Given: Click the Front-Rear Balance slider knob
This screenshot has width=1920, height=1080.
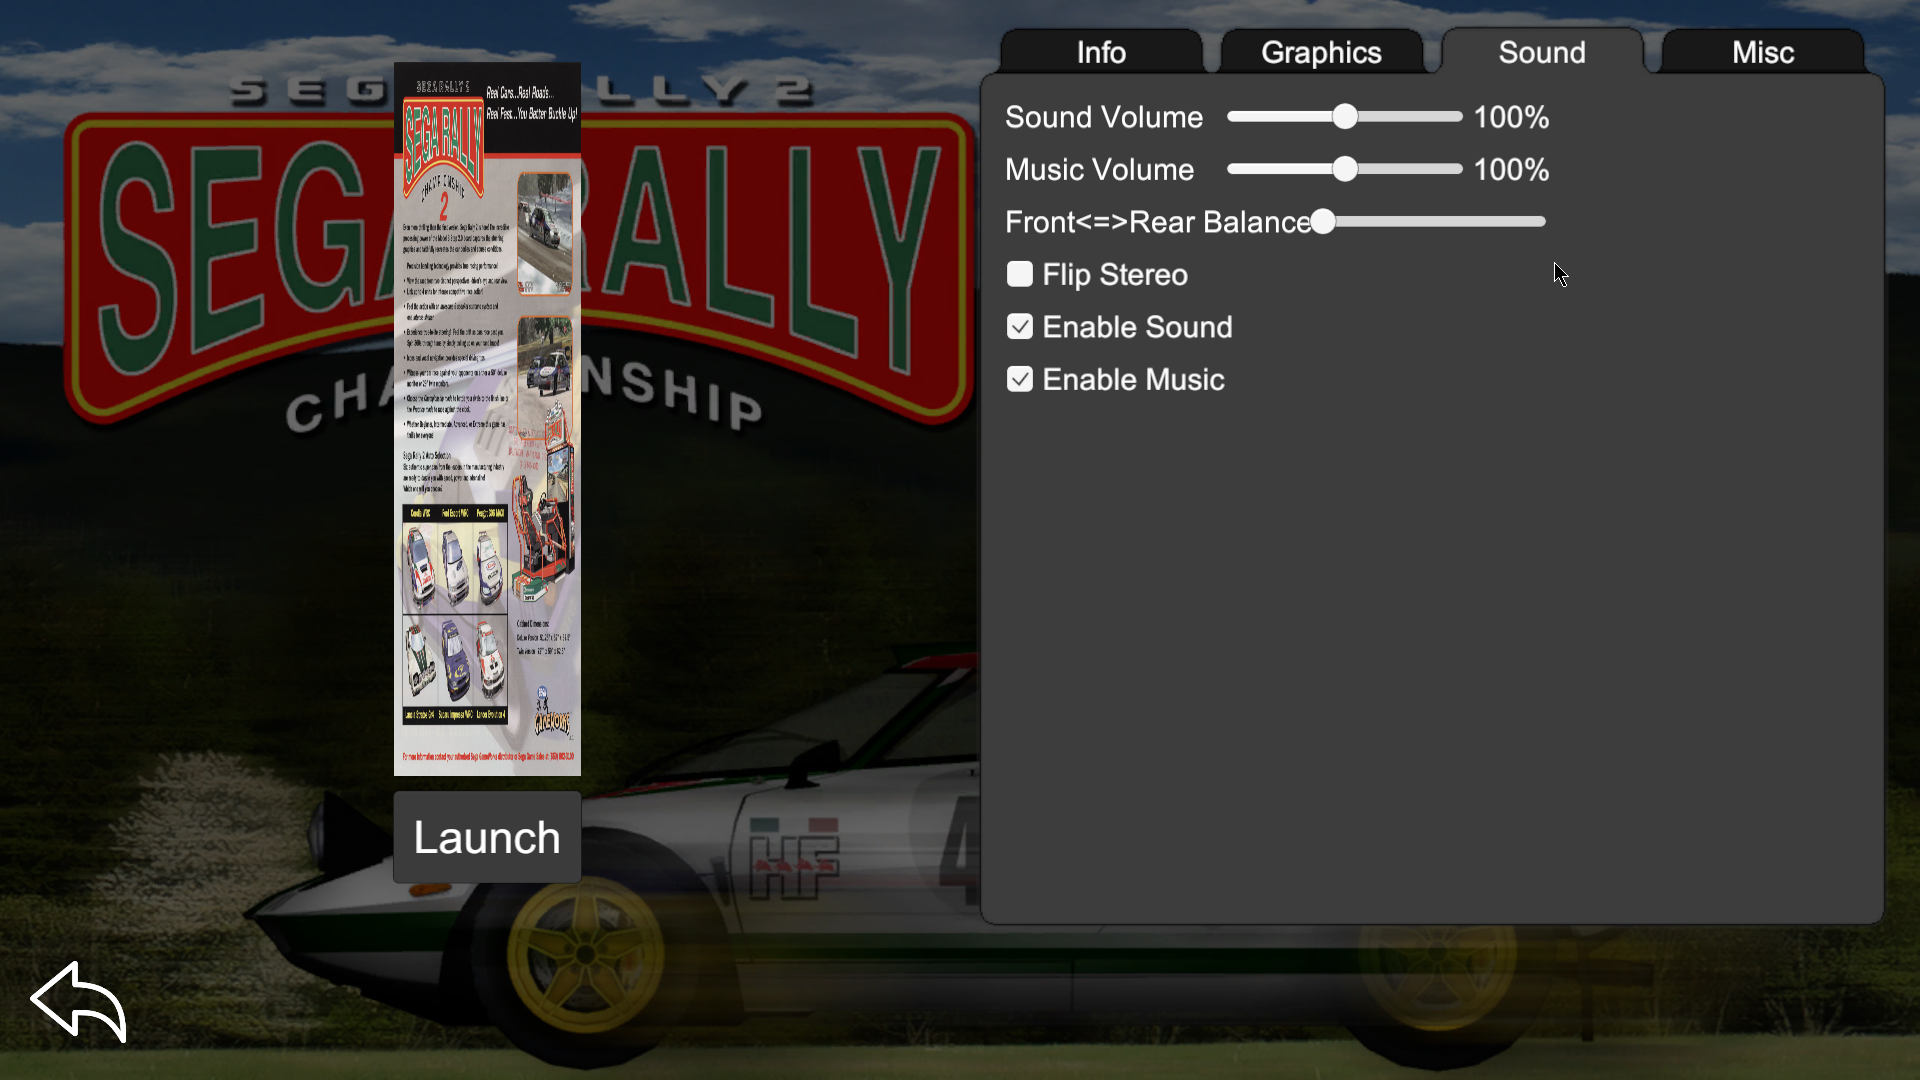Looking at the screenshot, I should coord(1323,222).
